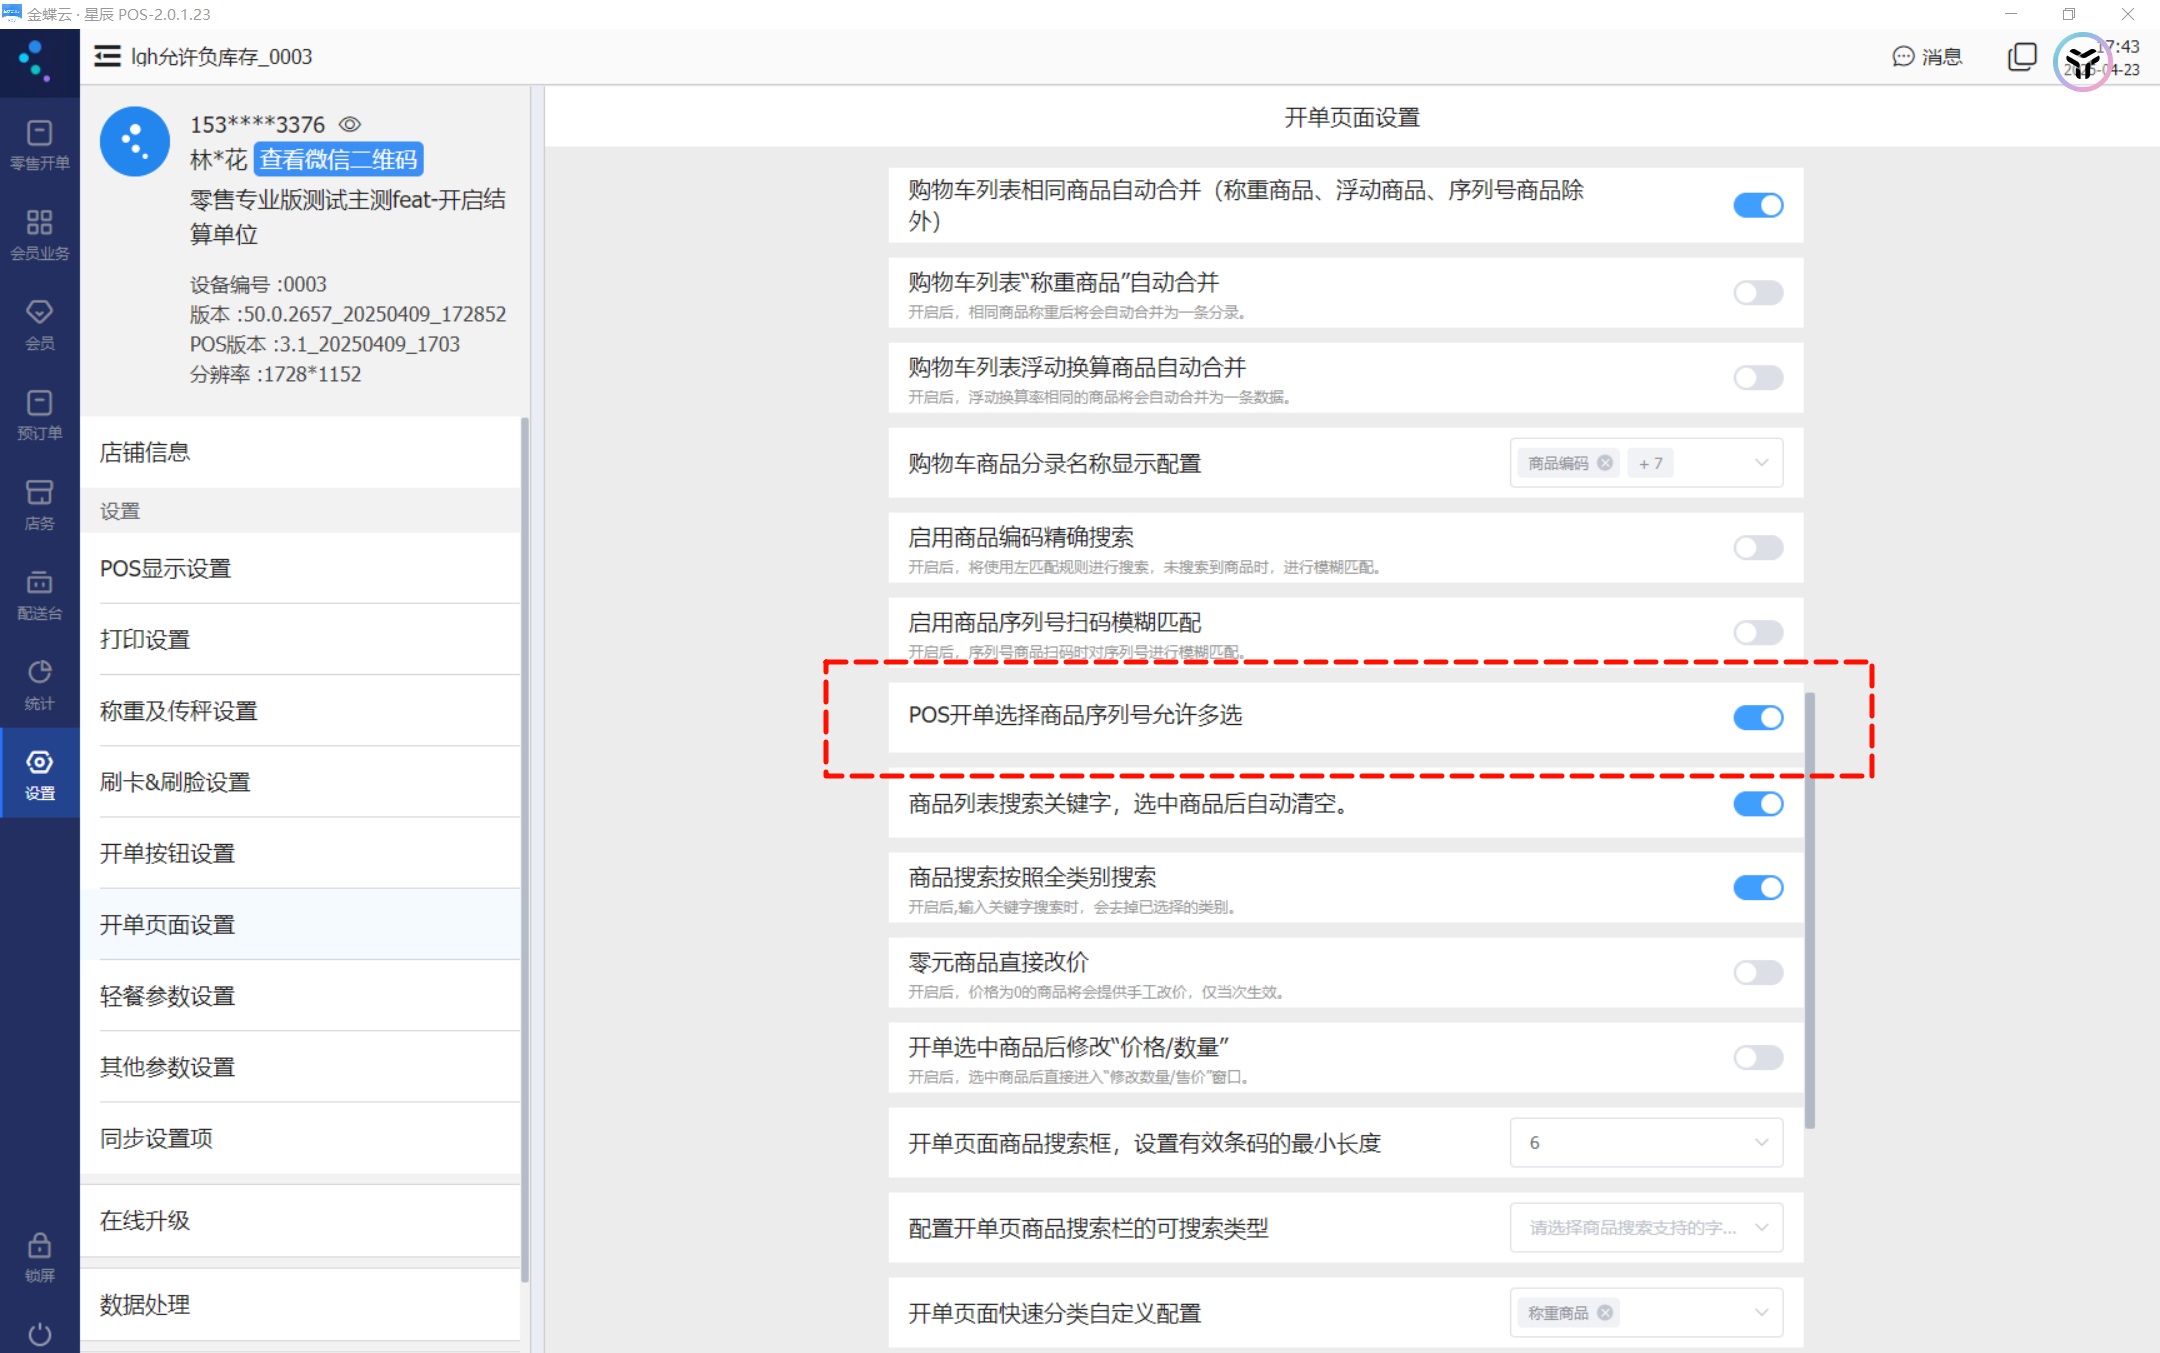Enable 零元商品直接改价 switch
The height and width of the screenshot is (1353, 2160).
(1758, 973)
